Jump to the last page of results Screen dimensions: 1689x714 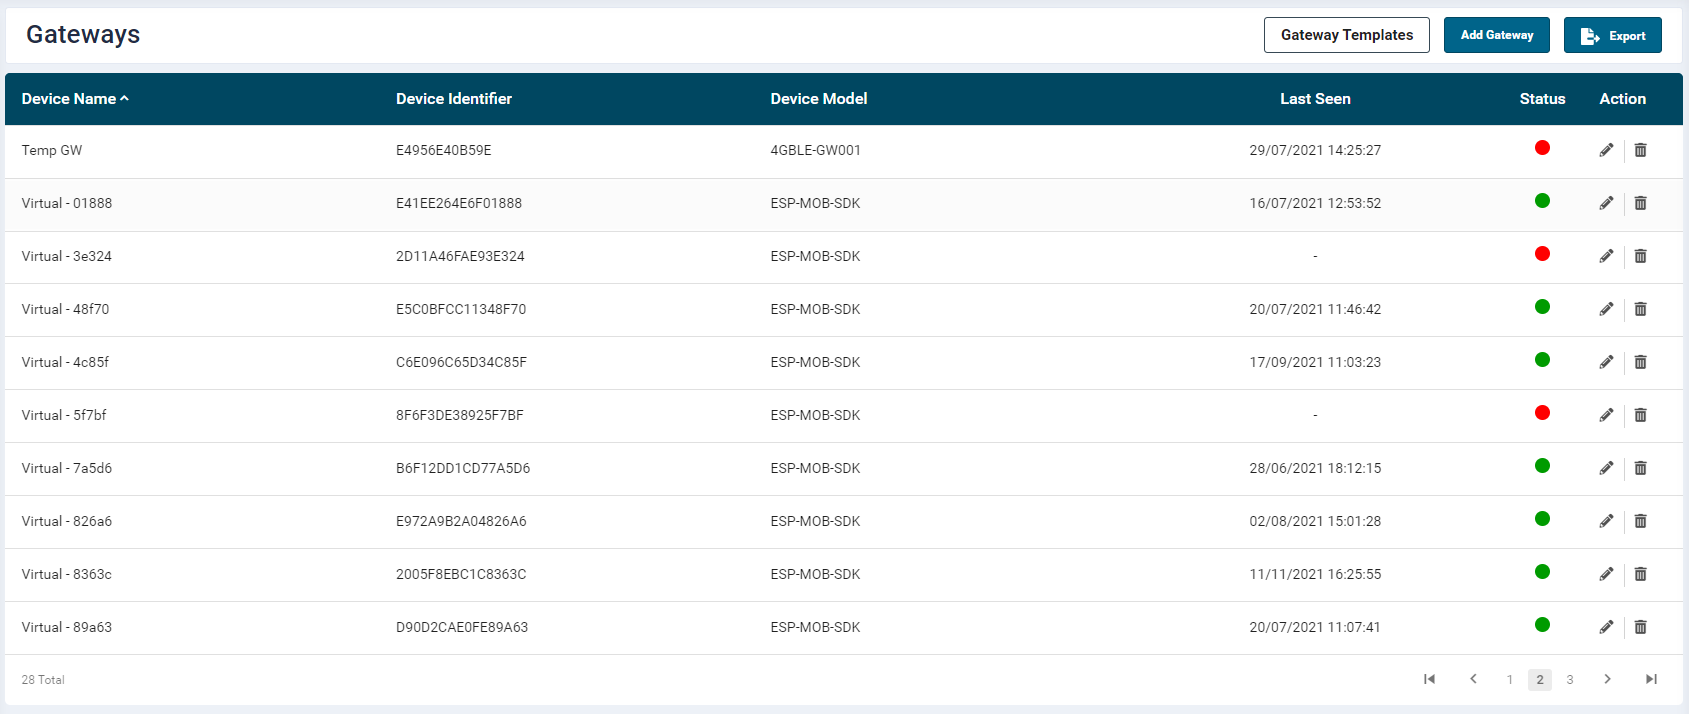(1651, 680)
